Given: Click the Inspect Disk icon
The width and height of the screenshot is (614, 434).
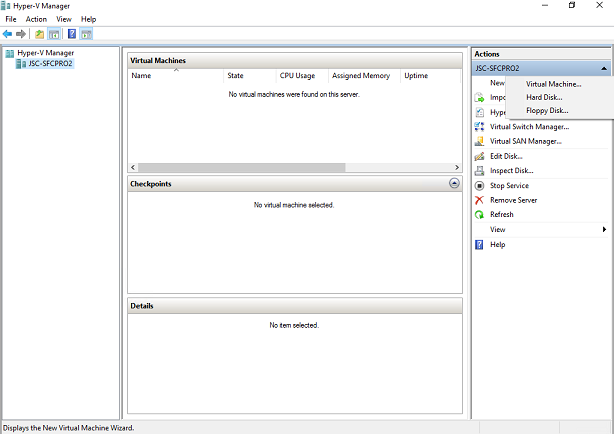Looking at the screenshot, I should (479, 171).
